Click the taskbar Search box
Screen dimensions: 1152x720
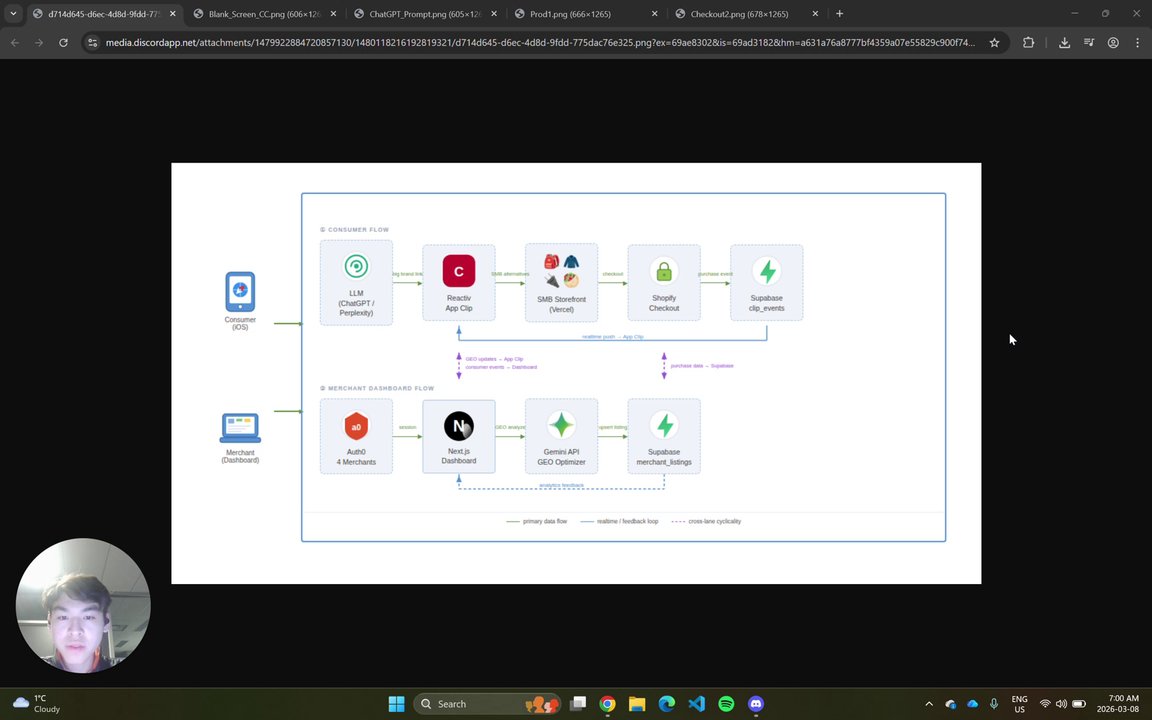click(487, 704)
